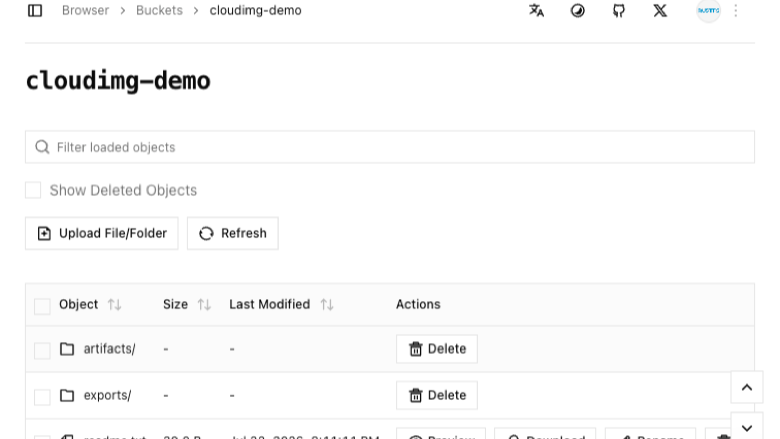Go to Browser breadcrumb
This screenshot has height=439, width=780.
(85, 10)
